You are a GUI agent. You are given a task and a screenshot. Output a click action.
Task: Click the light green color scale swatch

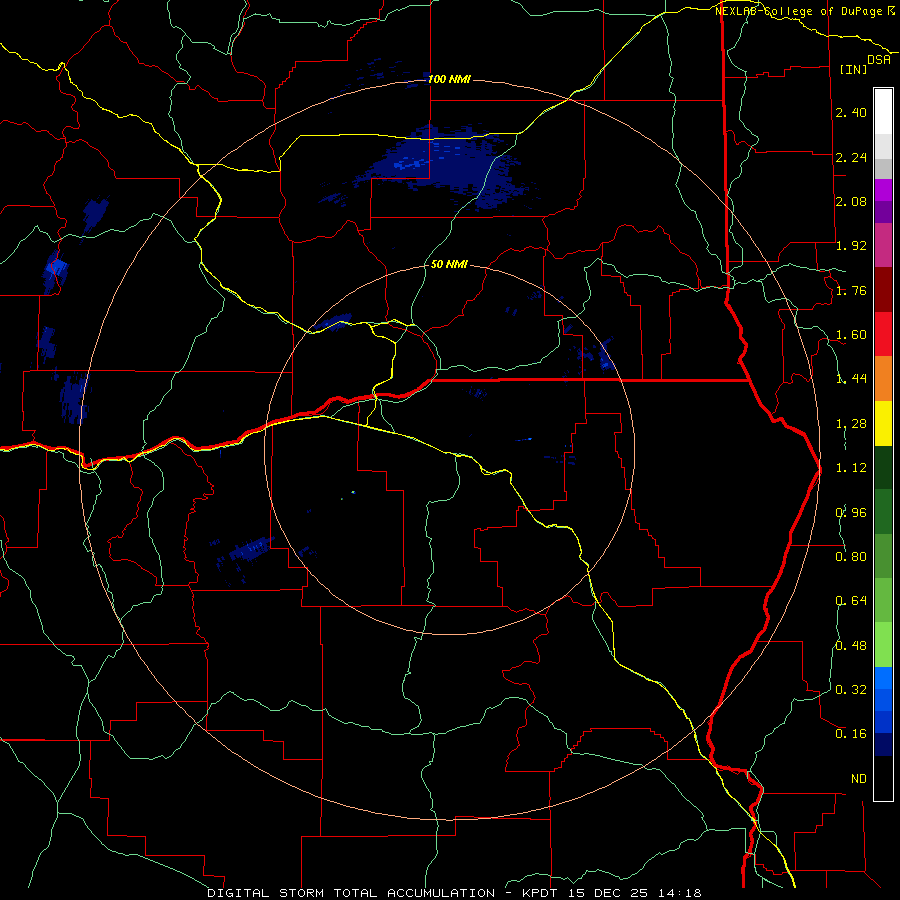(883, 645)
